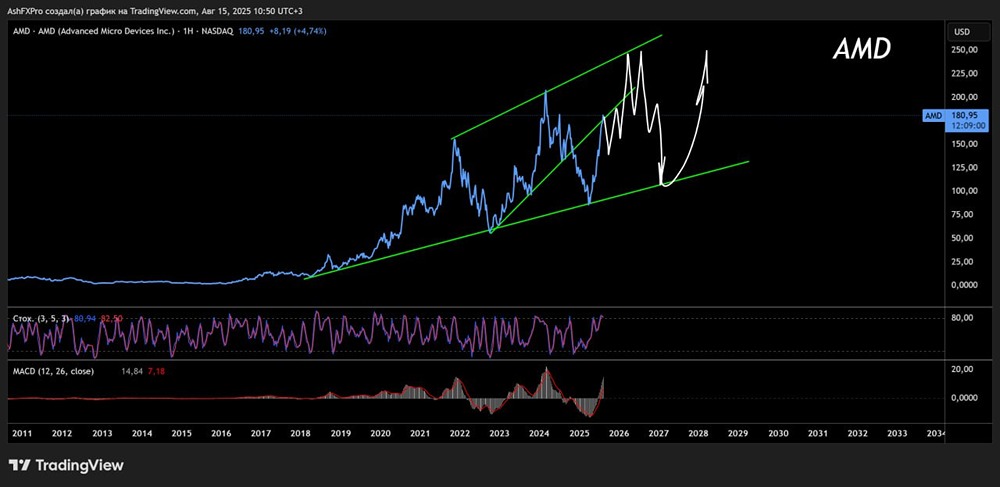Click 2023 on the time axis
This screenshot has width=1000, height=487.
(499, 433)
